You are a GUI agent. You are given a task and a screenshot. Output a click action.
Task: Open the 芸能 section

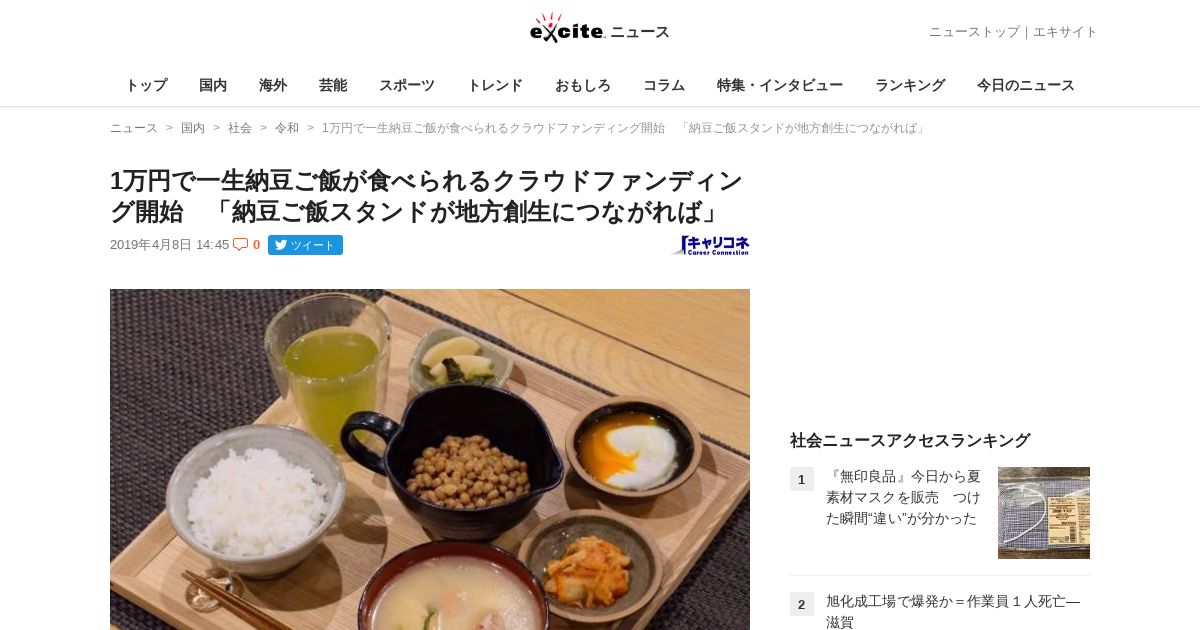point(333,85)
